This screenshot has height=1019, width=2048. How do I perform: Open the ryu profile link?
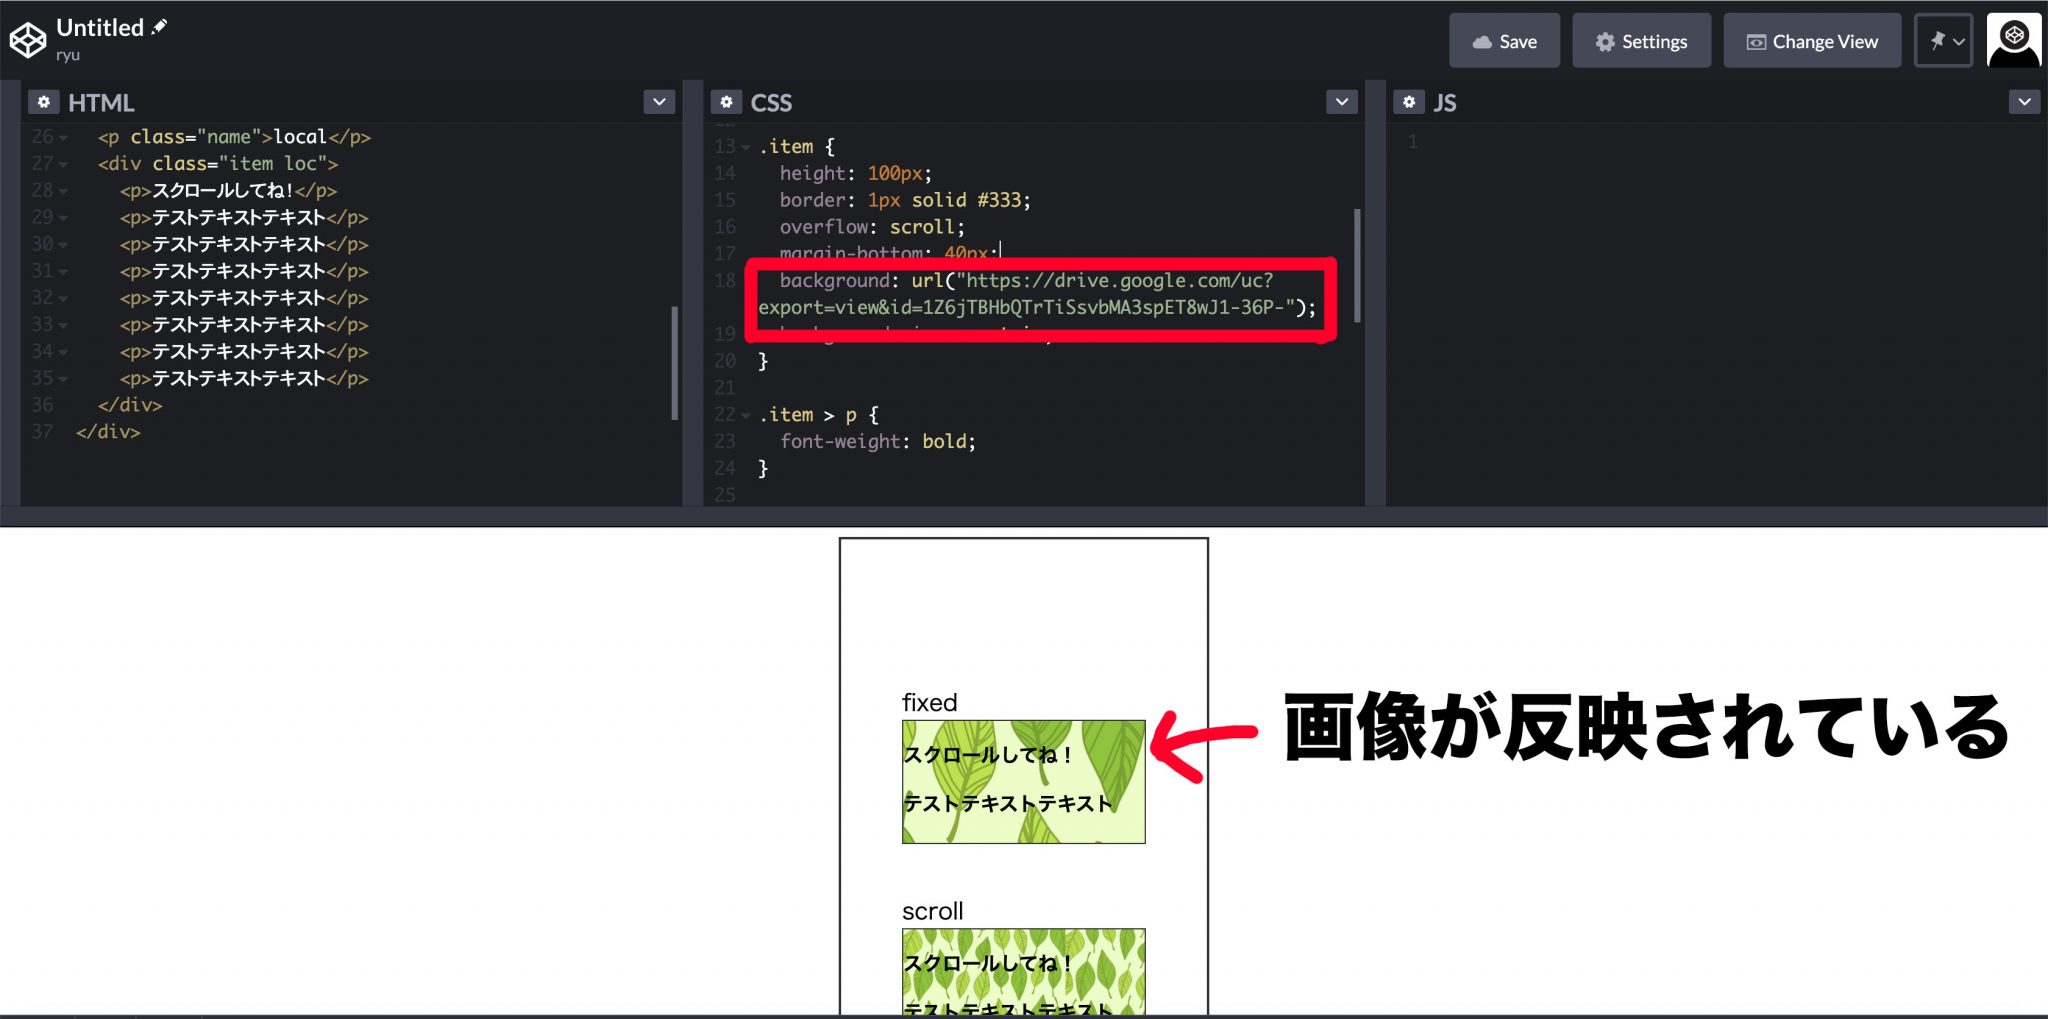(68, 56)
